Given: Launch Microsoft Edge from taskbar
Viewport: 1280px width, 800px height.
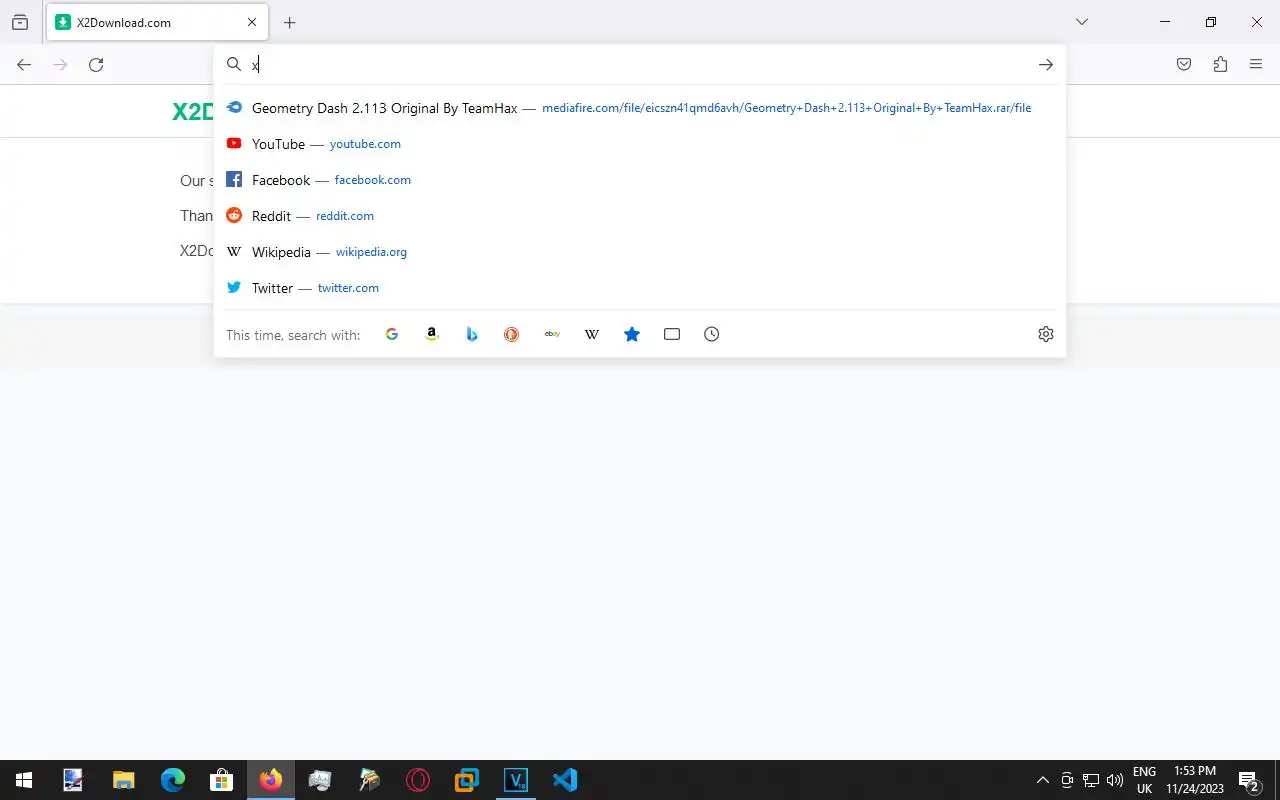Looking at the screenshot, I should tap(173, 780).
